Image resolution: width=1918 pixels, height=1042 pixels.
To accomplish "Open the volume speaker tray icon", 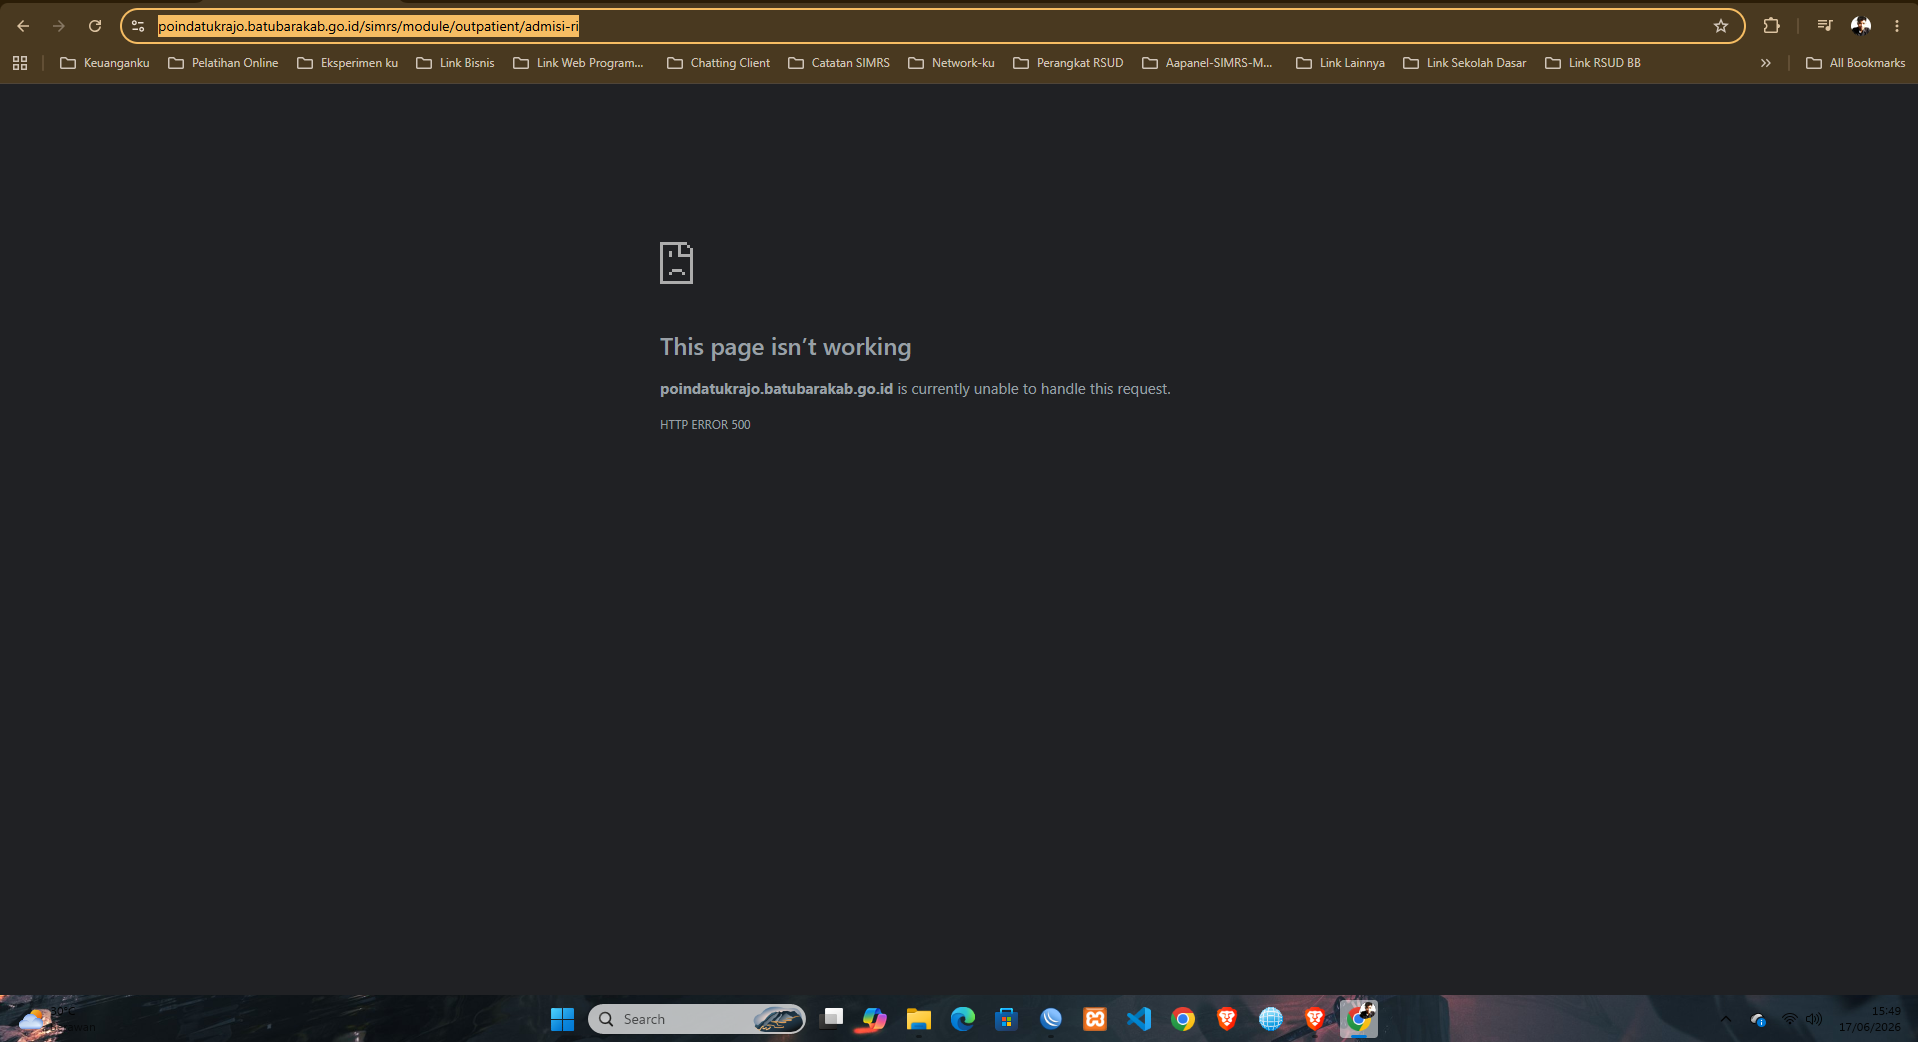I will point(1814,1020).
